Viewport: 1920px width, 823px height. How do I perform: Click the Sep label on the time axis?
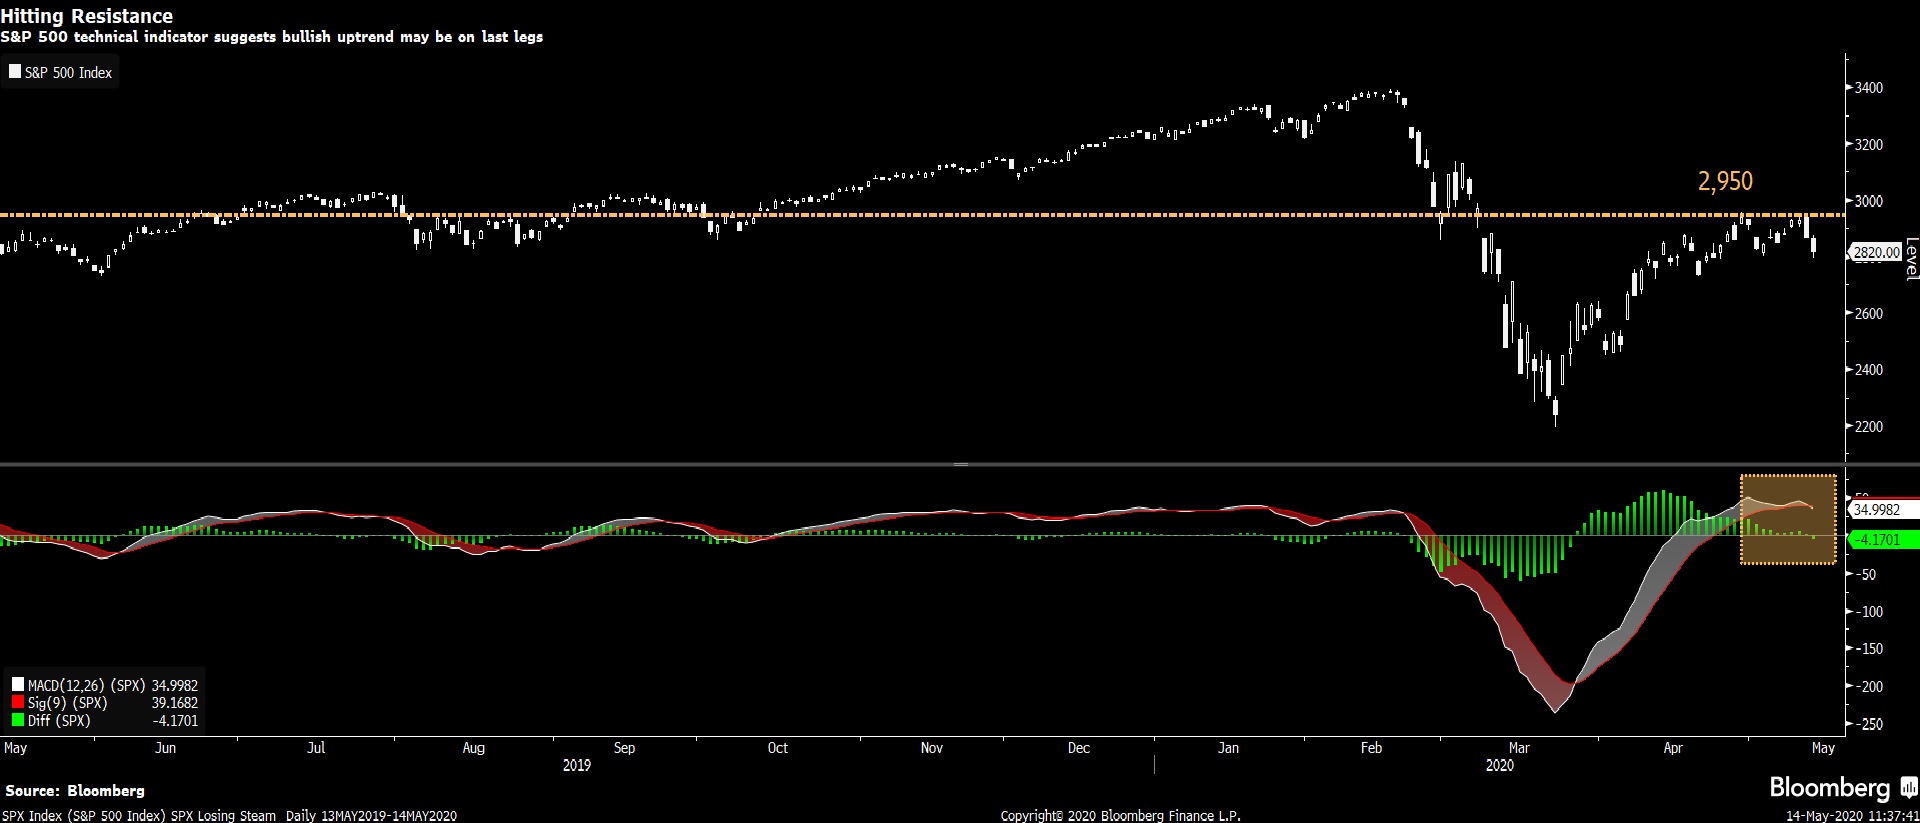(624, 748)
